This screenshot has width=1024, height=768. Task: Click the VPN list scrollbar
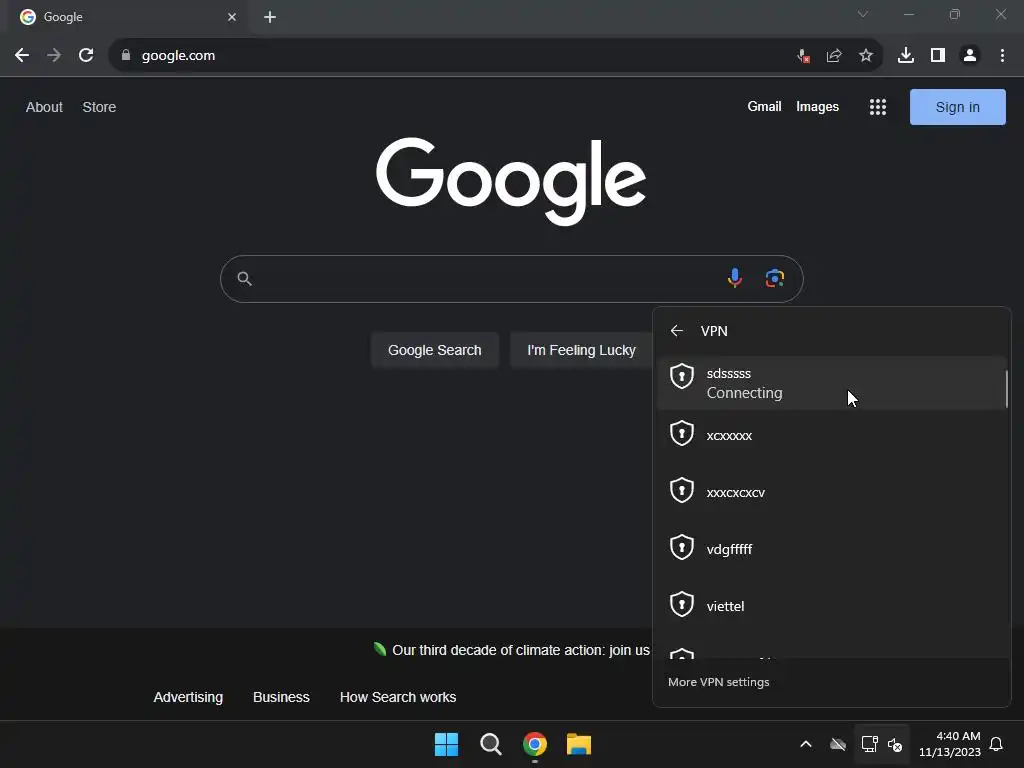point(1006,389)
